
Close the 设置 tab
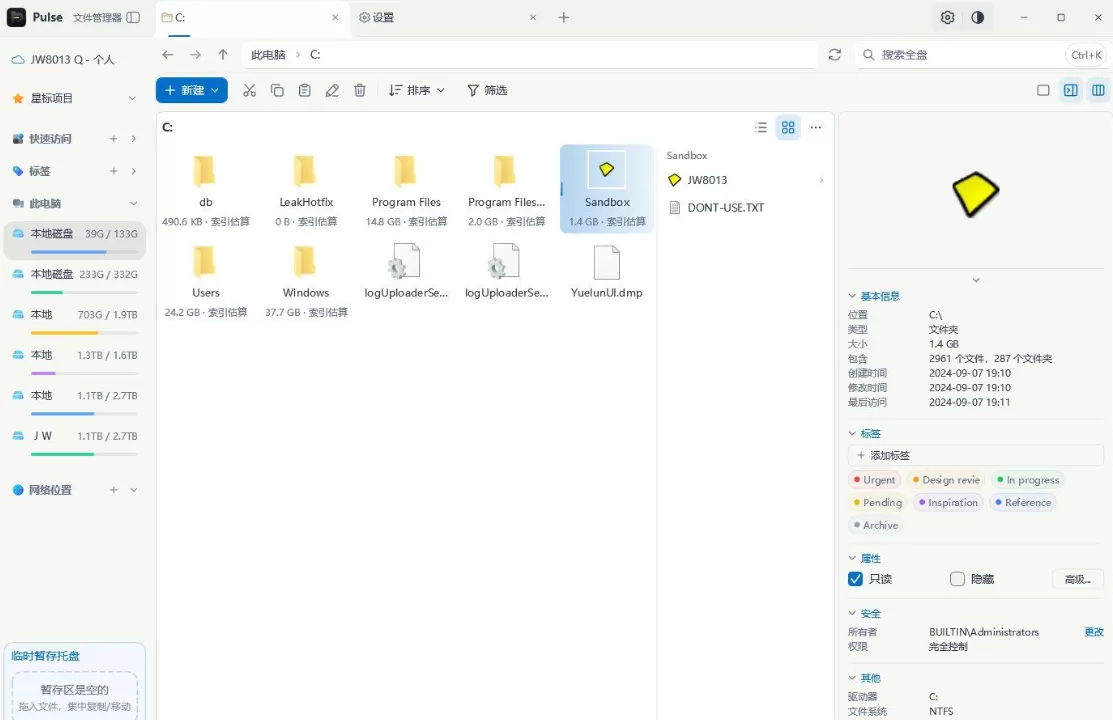point(533,18)
